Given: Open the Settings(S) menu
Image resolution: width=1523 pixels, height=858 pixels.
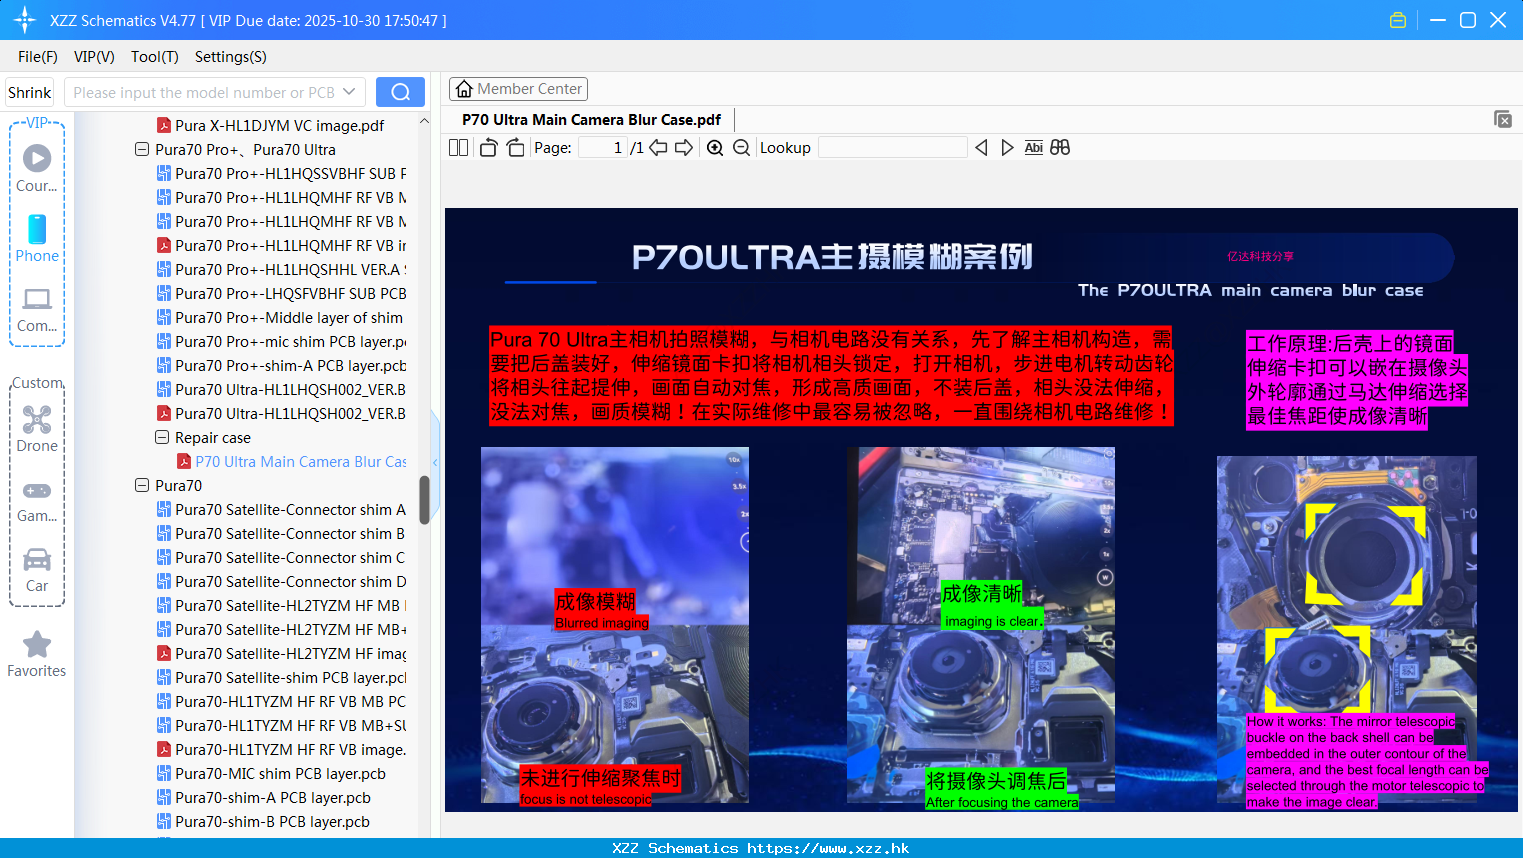Looking at the screenshot, I should [231, 57].
